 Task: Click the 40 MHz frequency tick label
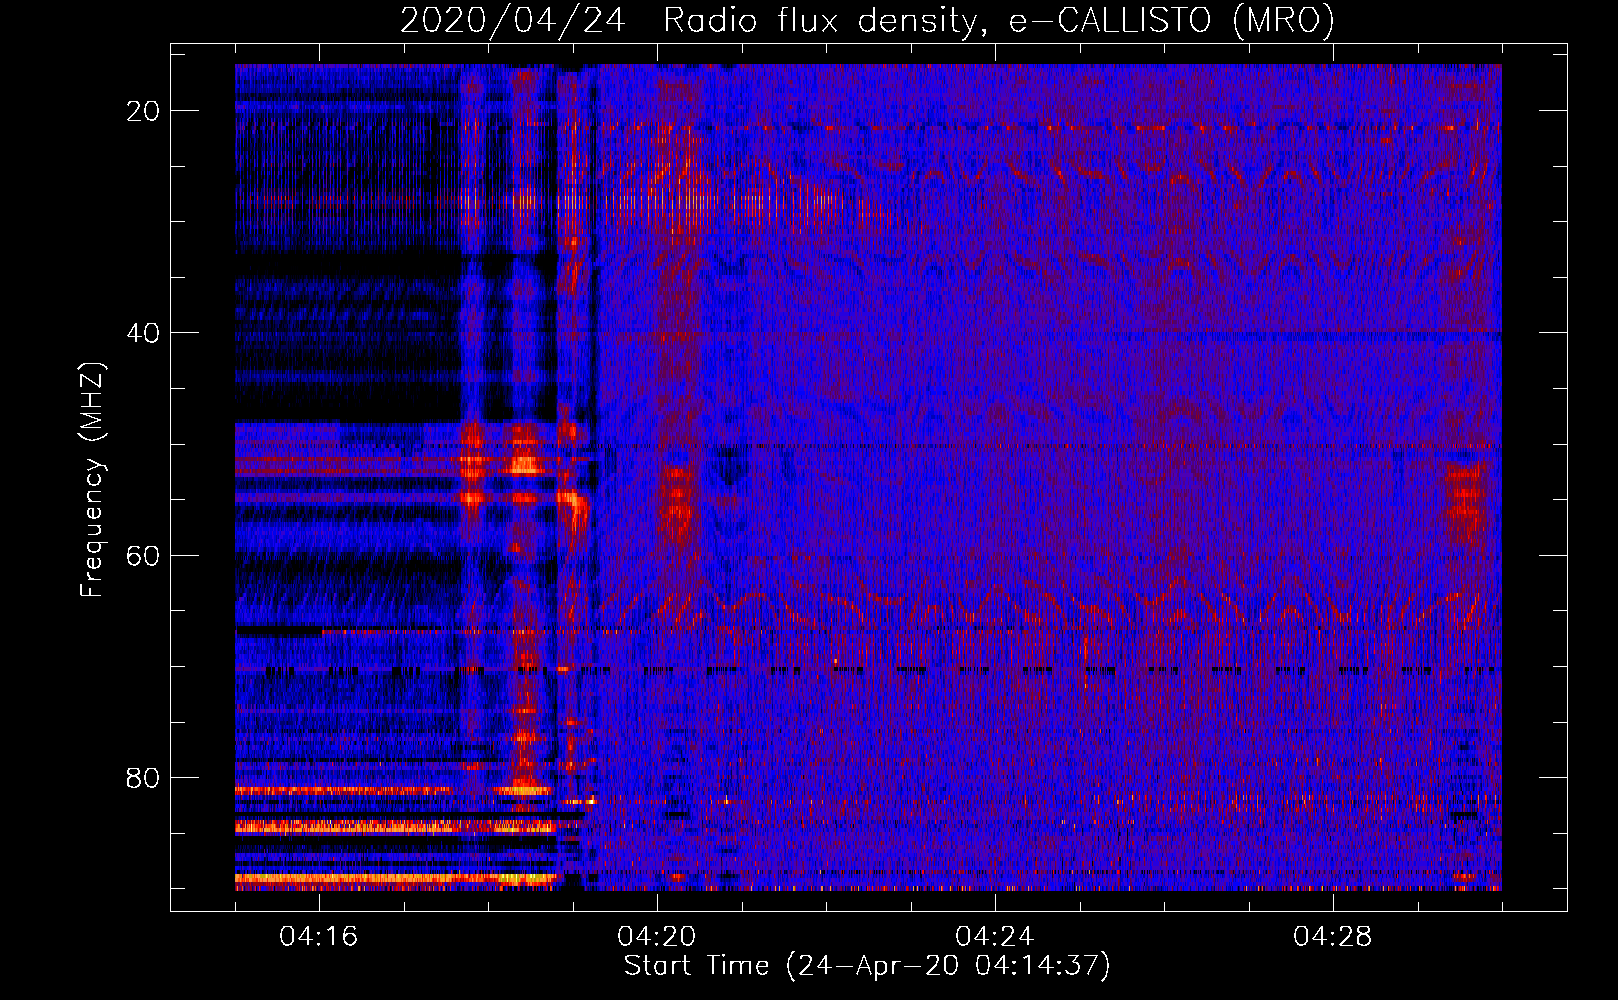[143, 333]
